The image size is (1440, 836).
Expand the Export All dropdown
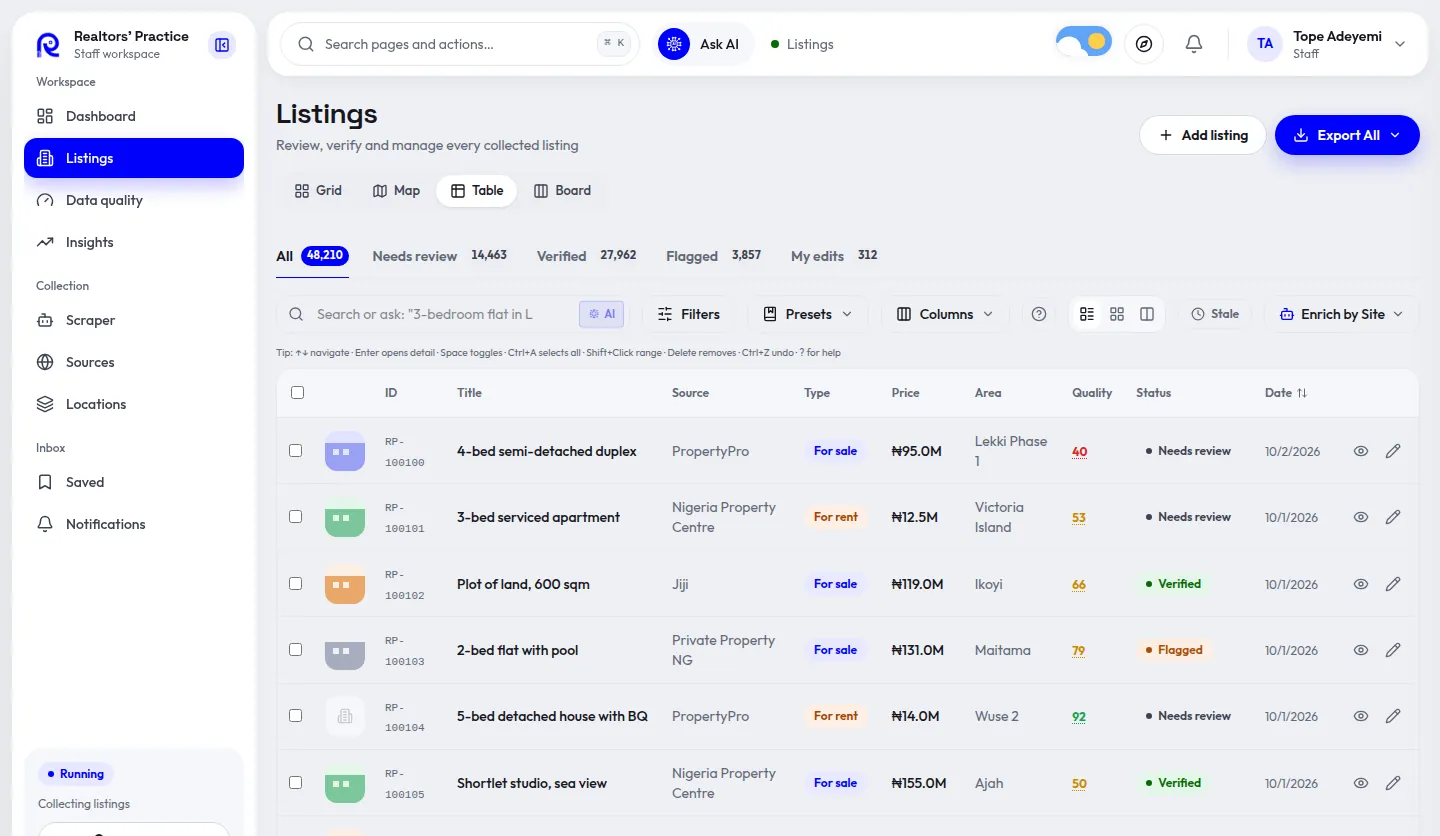[x=1347, y=135]
